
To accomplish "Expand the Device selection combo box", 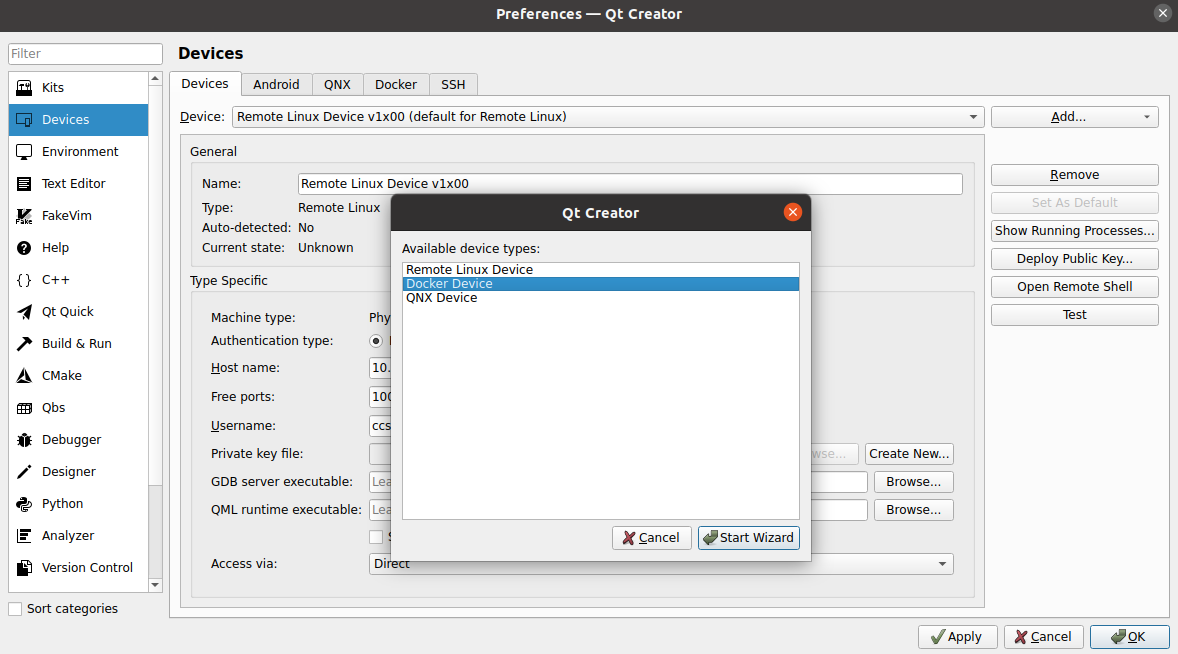I will 608,117.
